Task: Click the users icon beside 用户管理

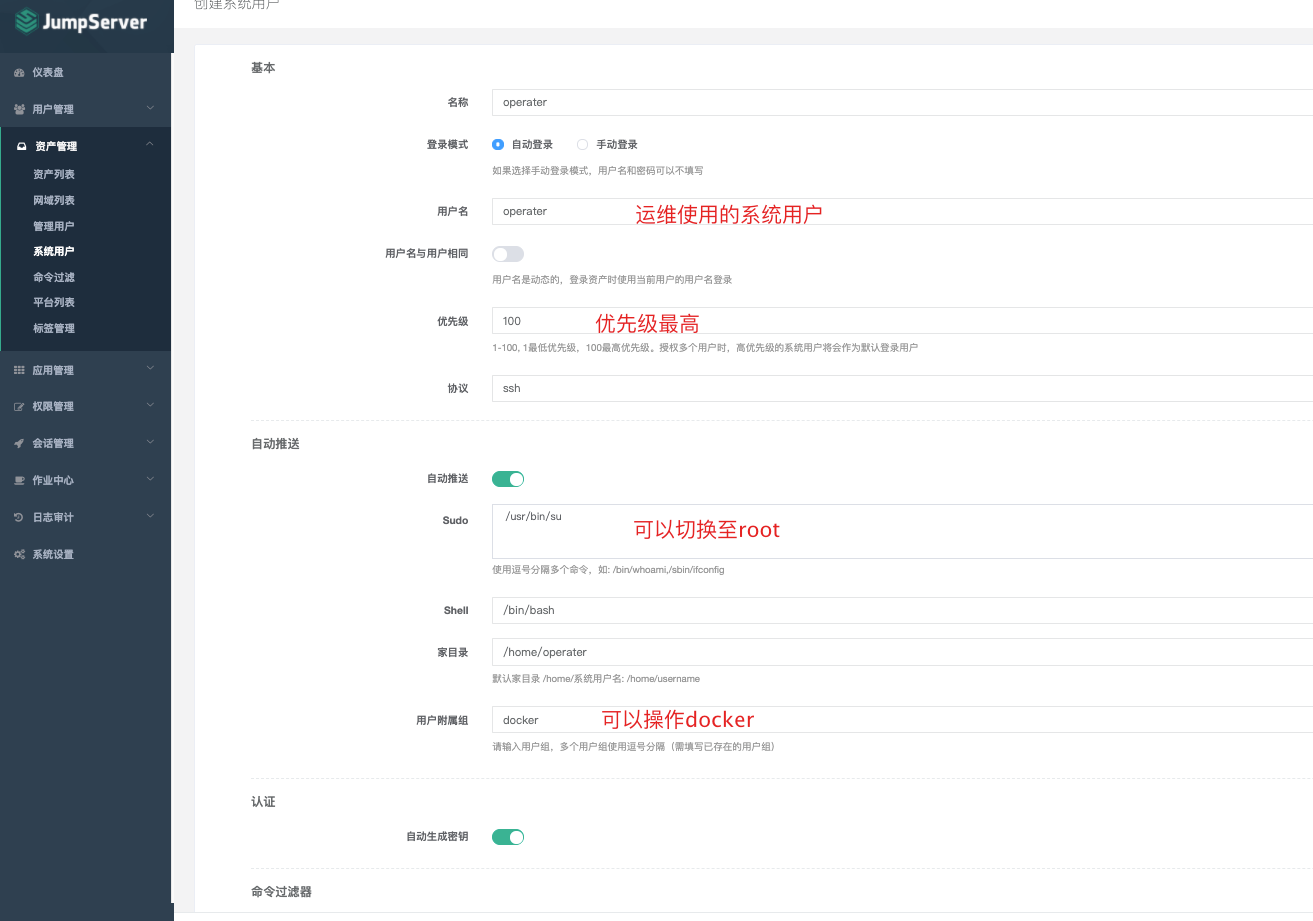Action: coord(19,109)
